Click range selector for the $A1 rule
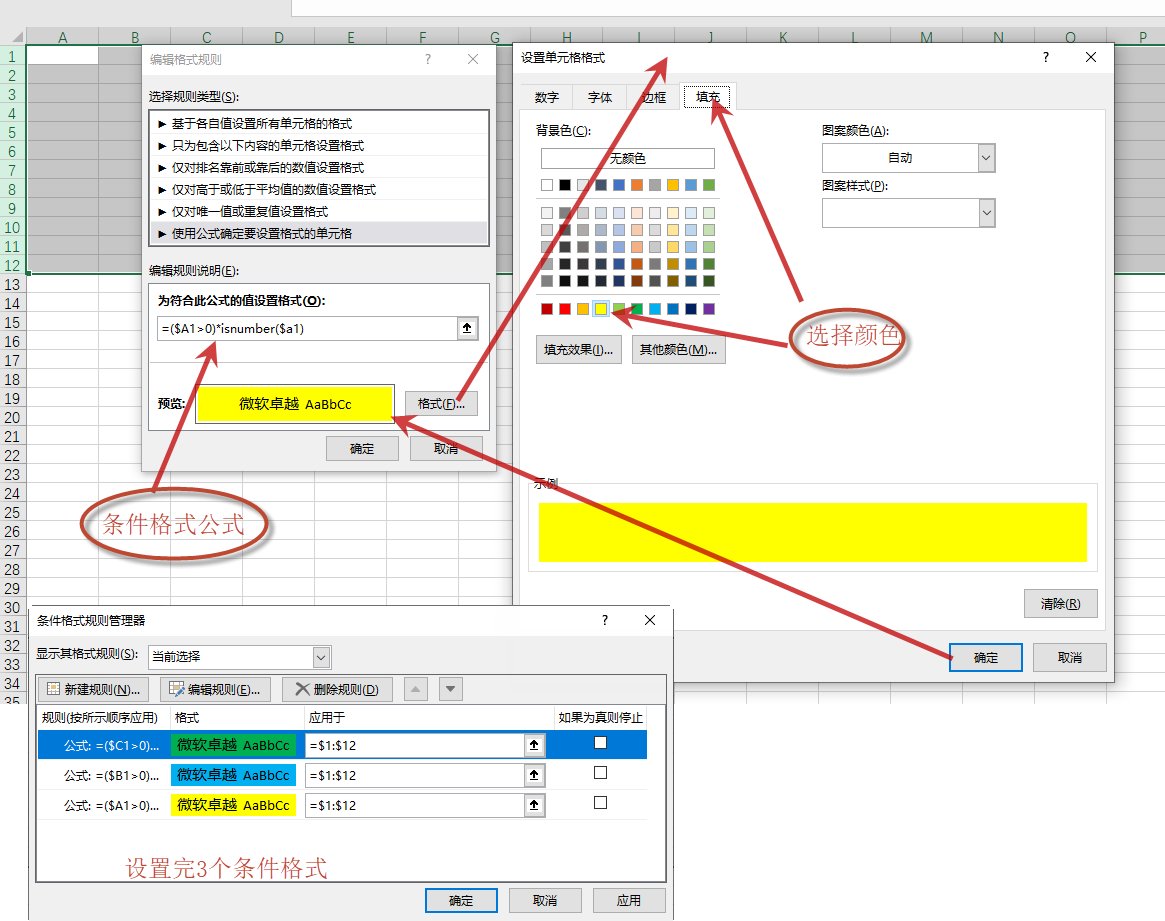 (535, 805)
